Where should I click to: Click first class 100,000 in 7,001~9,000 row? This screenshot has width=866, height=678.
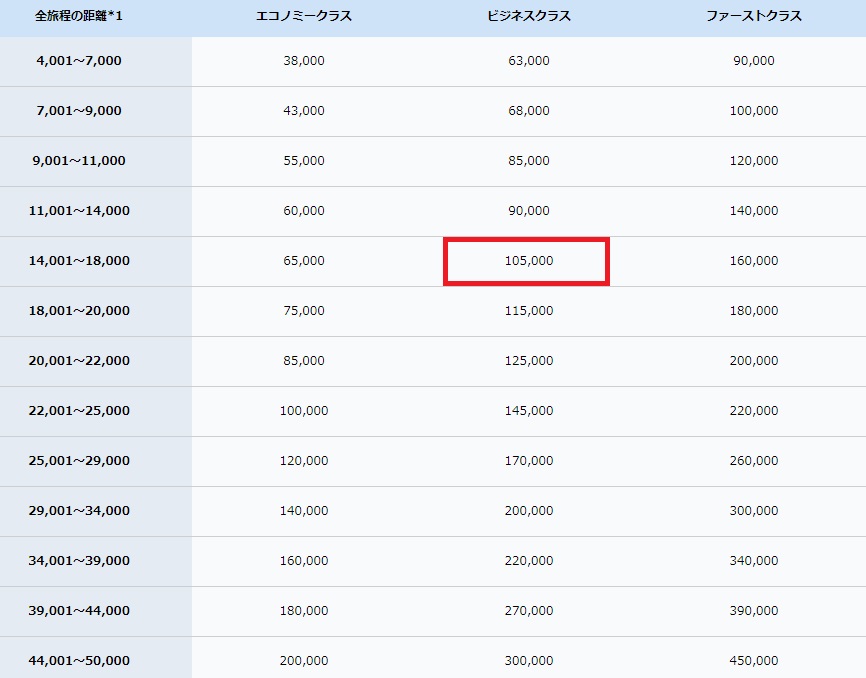tap(754, 110)
